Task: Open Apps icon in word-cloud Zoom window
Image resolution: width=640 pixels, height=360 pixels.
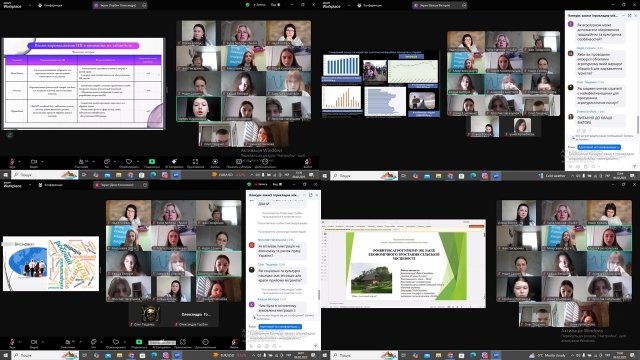Action: [183, 342]
